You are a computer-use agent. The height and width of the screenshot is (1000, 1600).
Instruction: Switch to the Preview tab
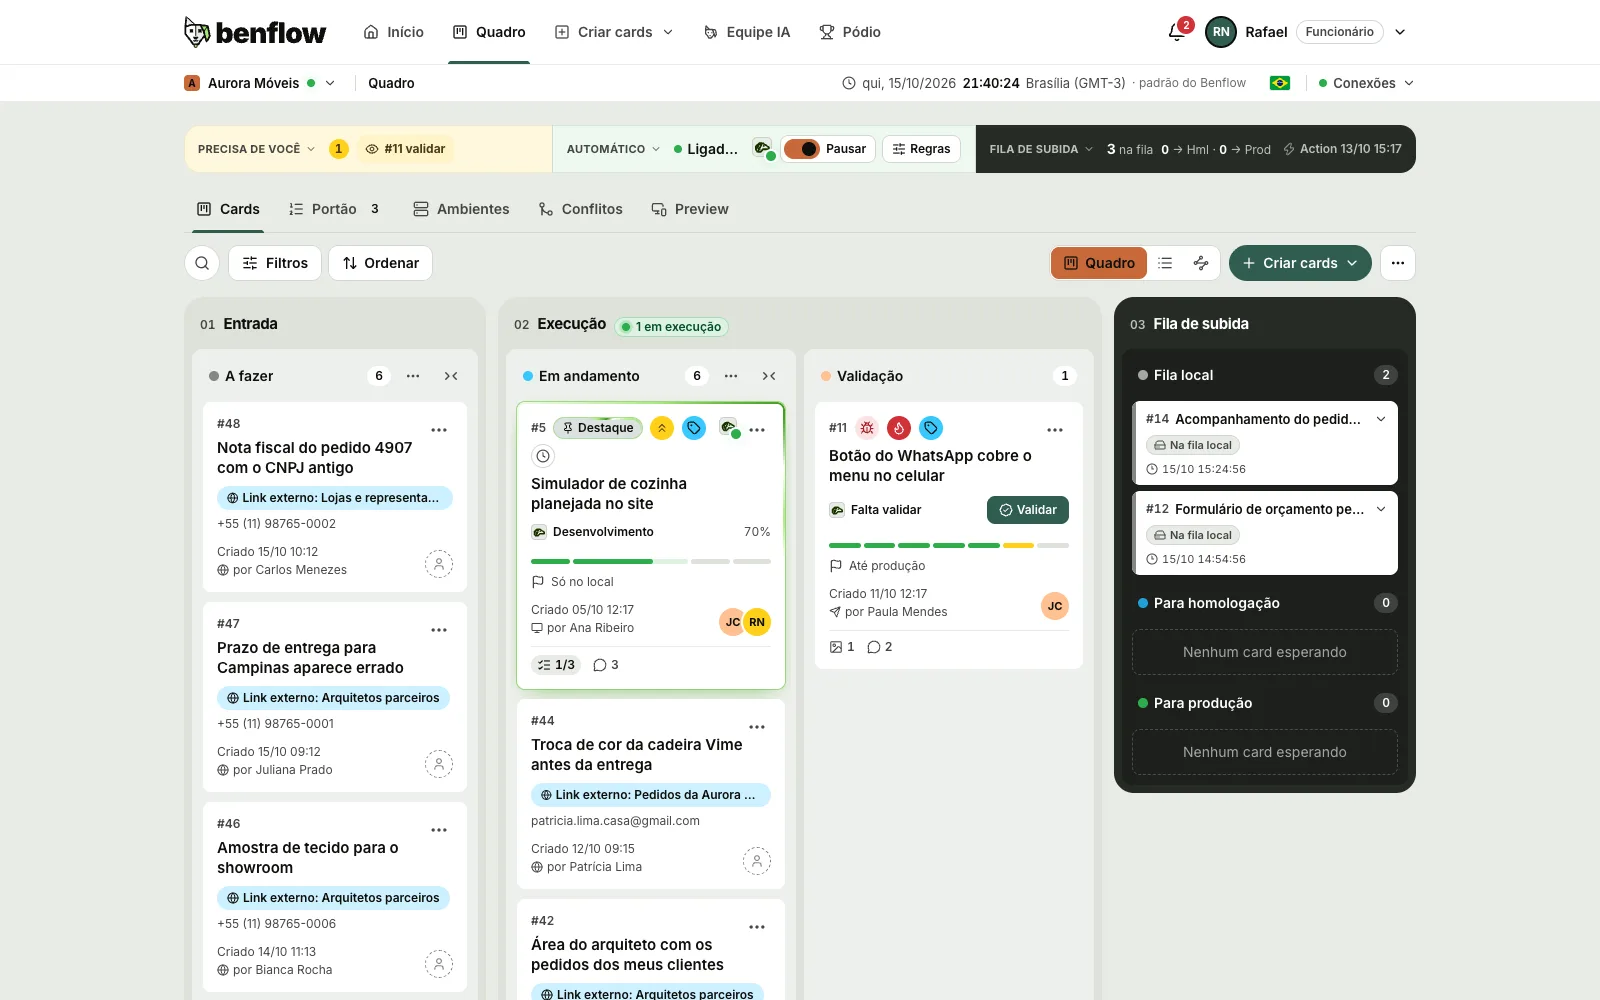(x=690, y=209)
